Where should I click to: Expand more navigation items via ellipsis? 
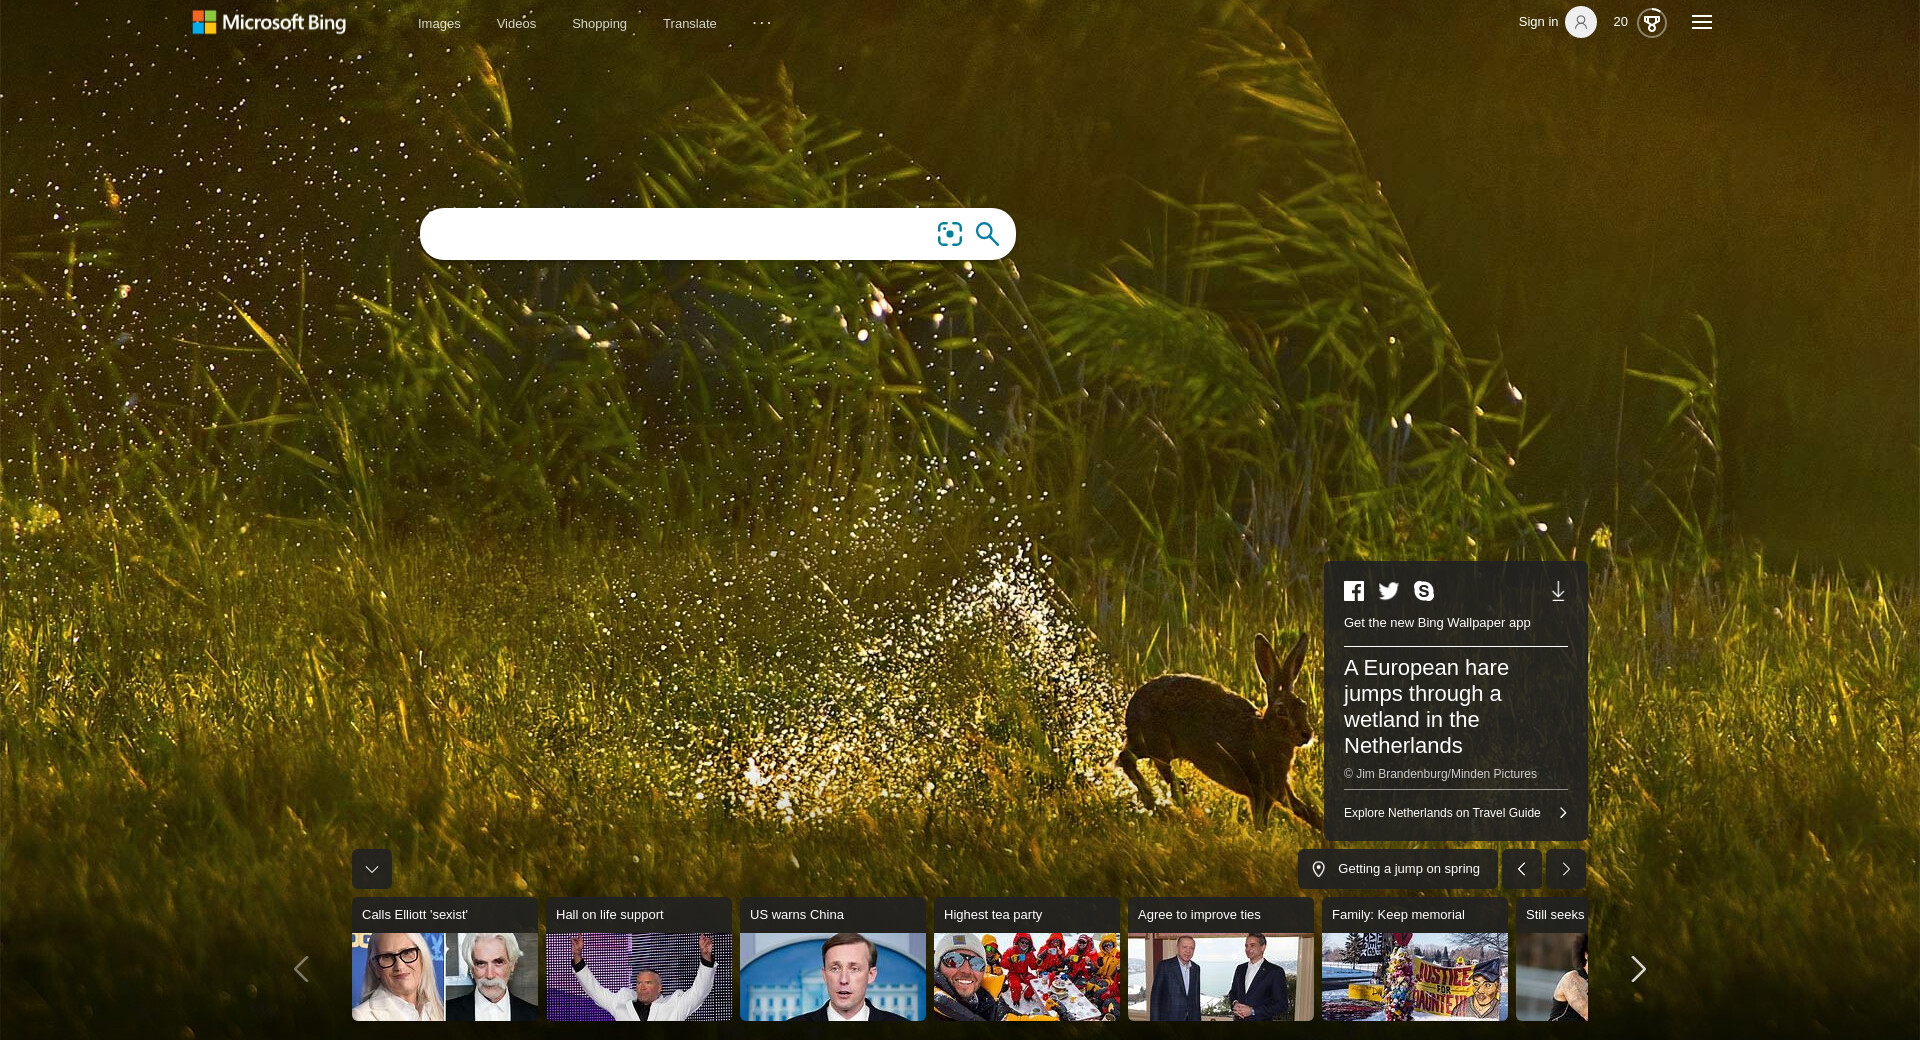(762, 23)
